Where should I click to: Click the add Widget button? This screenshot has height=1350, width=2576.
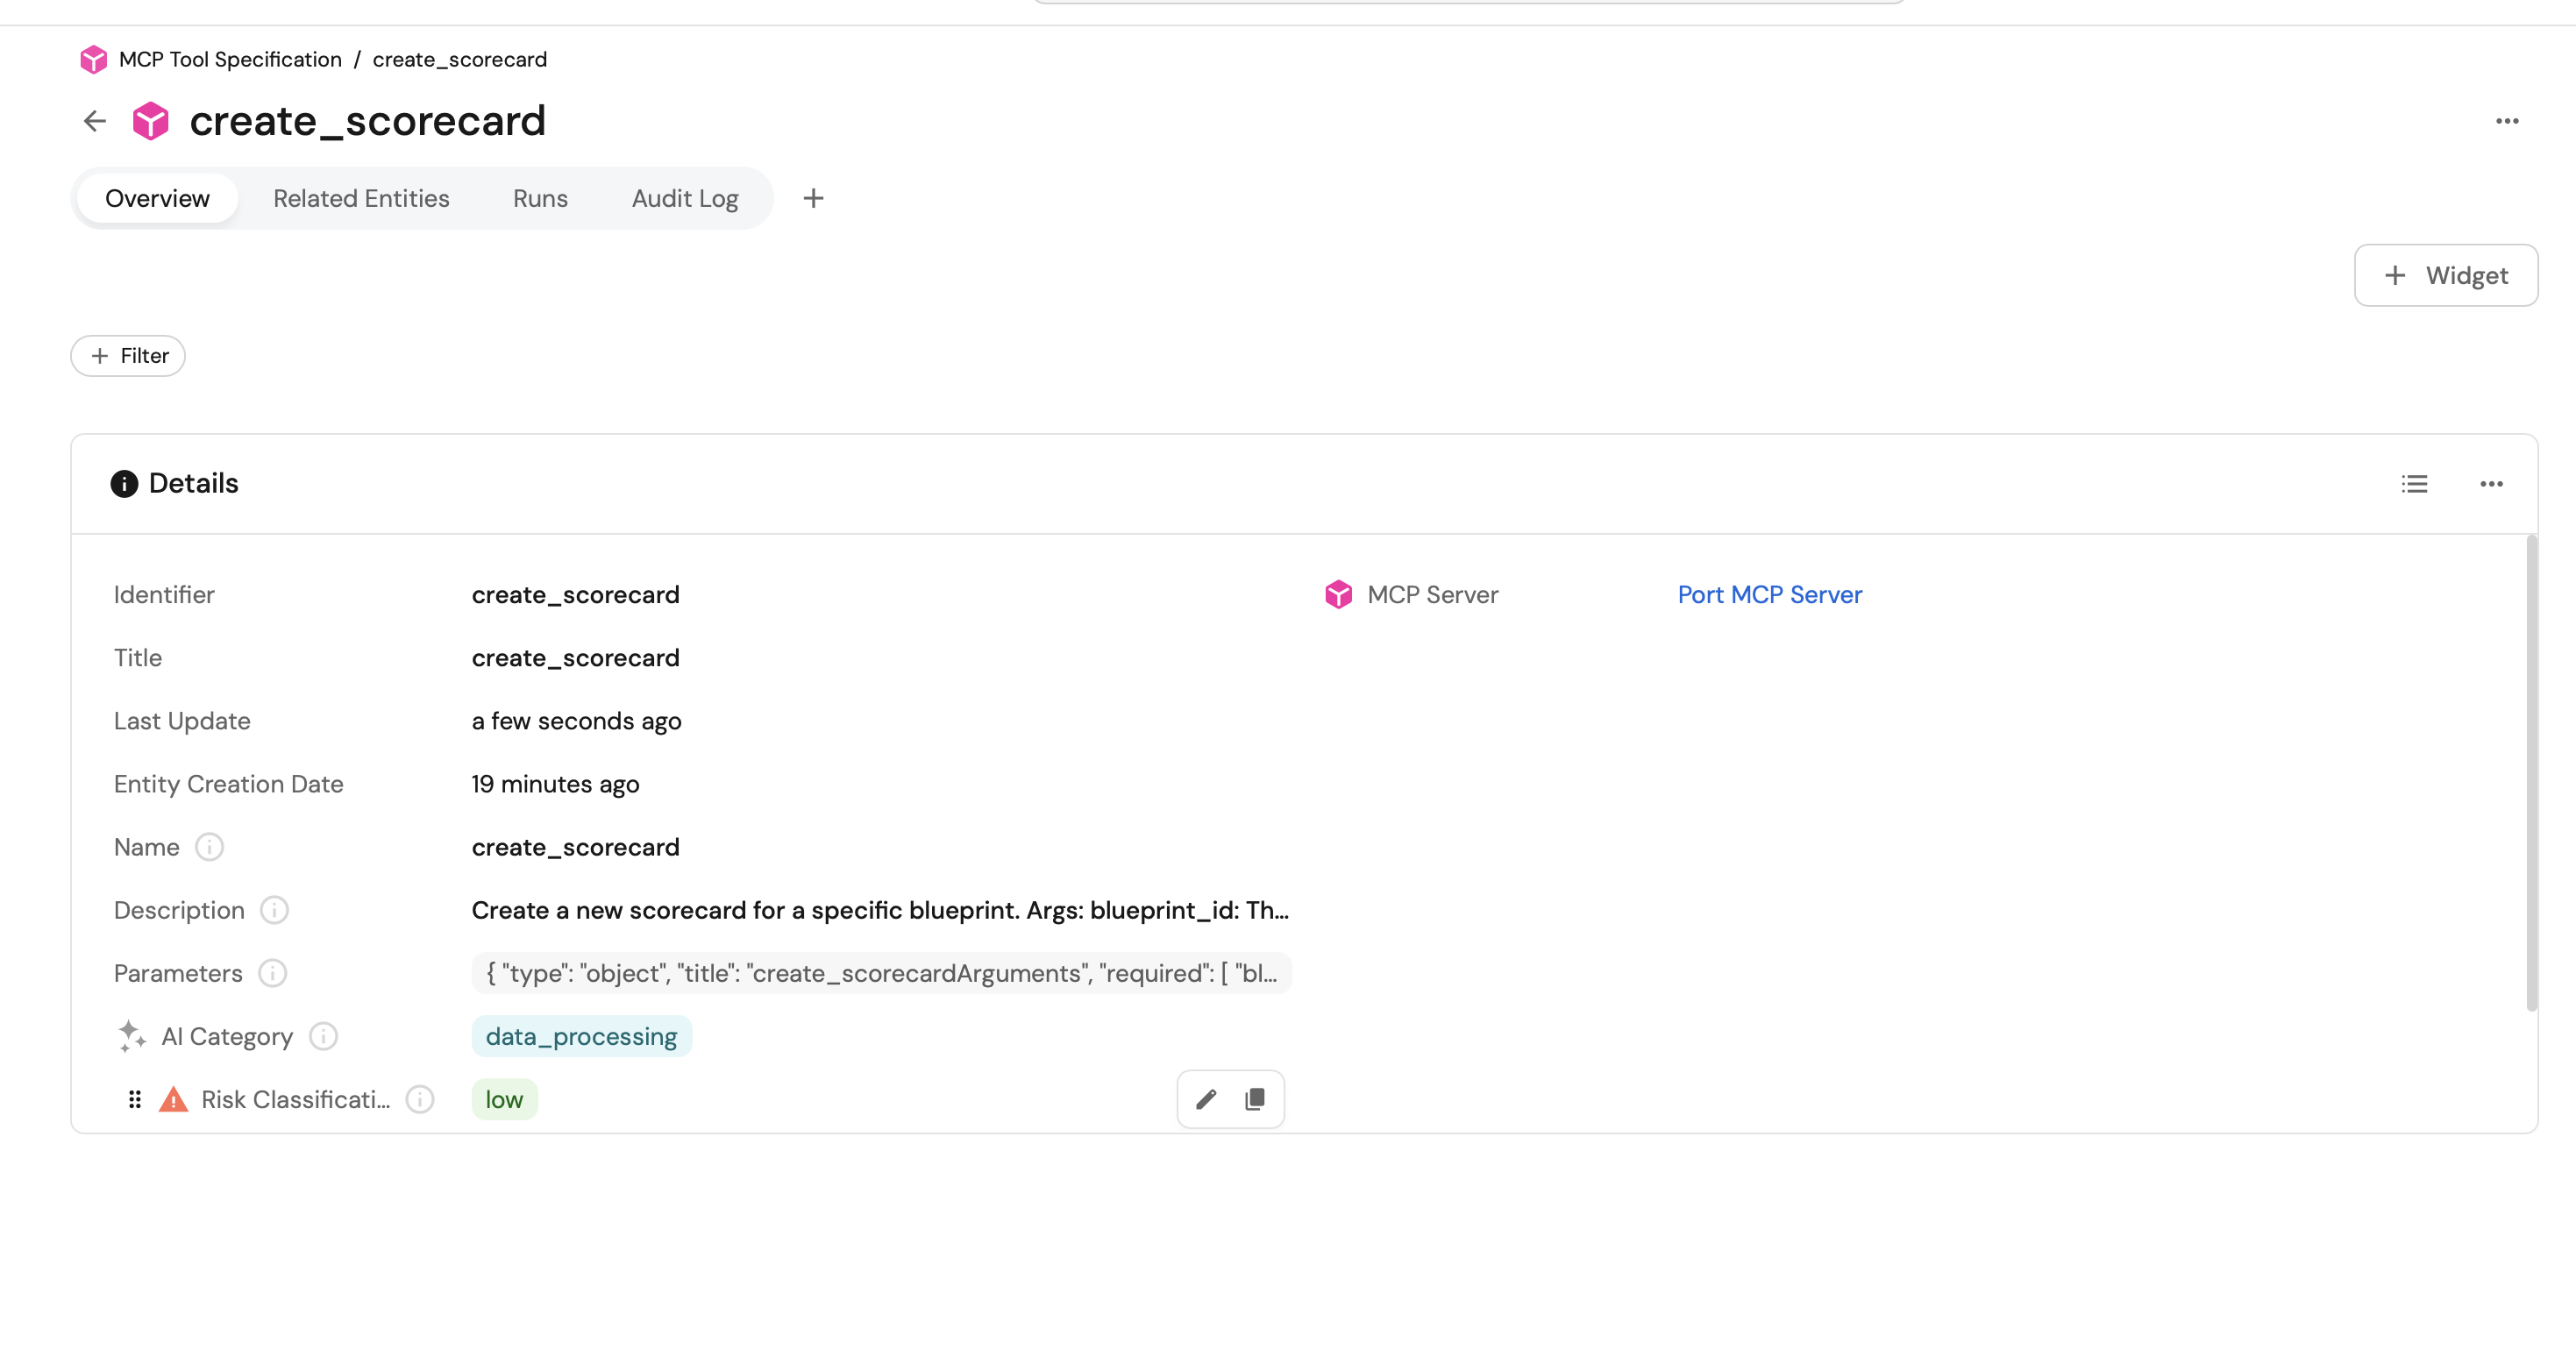click(2445, 275)
